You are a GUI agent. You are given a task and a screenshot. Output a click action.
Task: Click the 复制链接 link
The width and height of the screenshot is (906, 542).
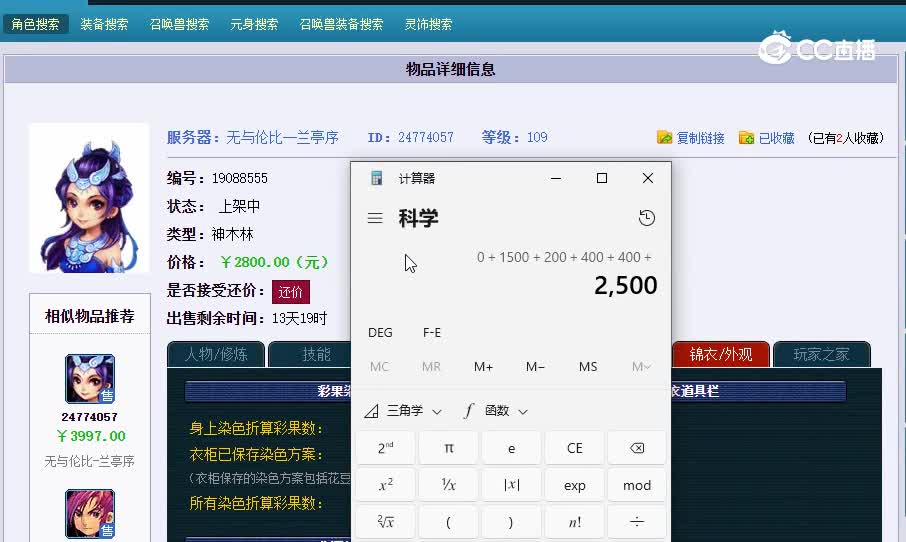[700, 138]
